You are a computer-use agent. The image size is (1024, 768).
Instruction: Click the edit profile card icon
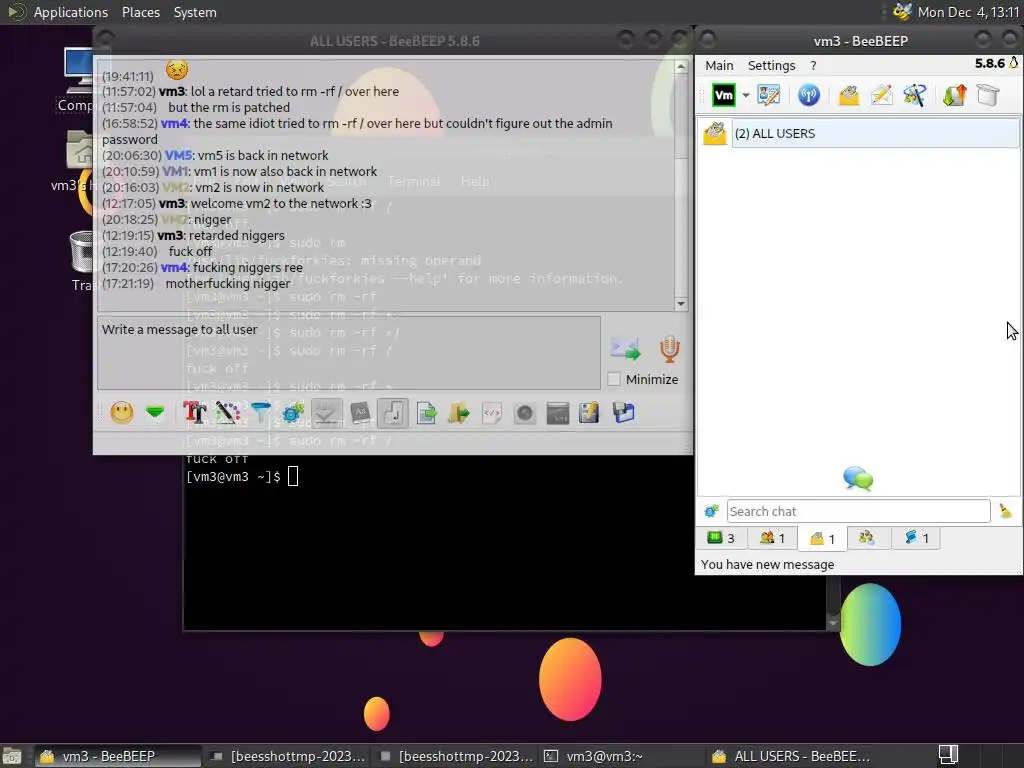pyautogui.click(x=769, y=95)
